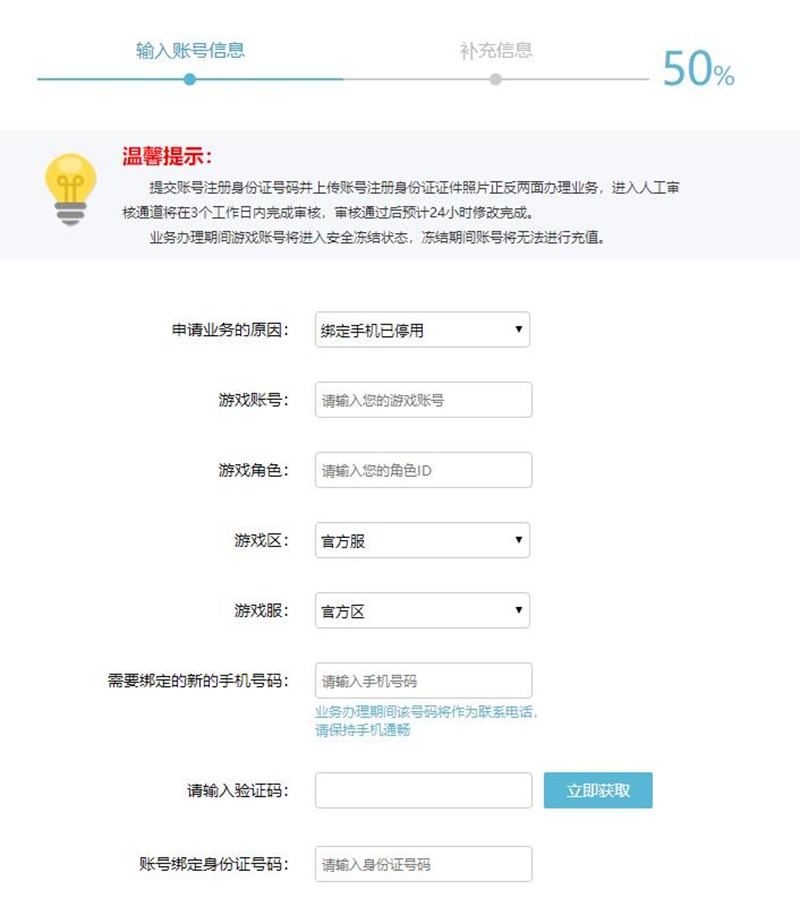Open the 申请业务的原因 dropdown
The width and height of the screenshot is (800, 907).
(x=422, y=330)
